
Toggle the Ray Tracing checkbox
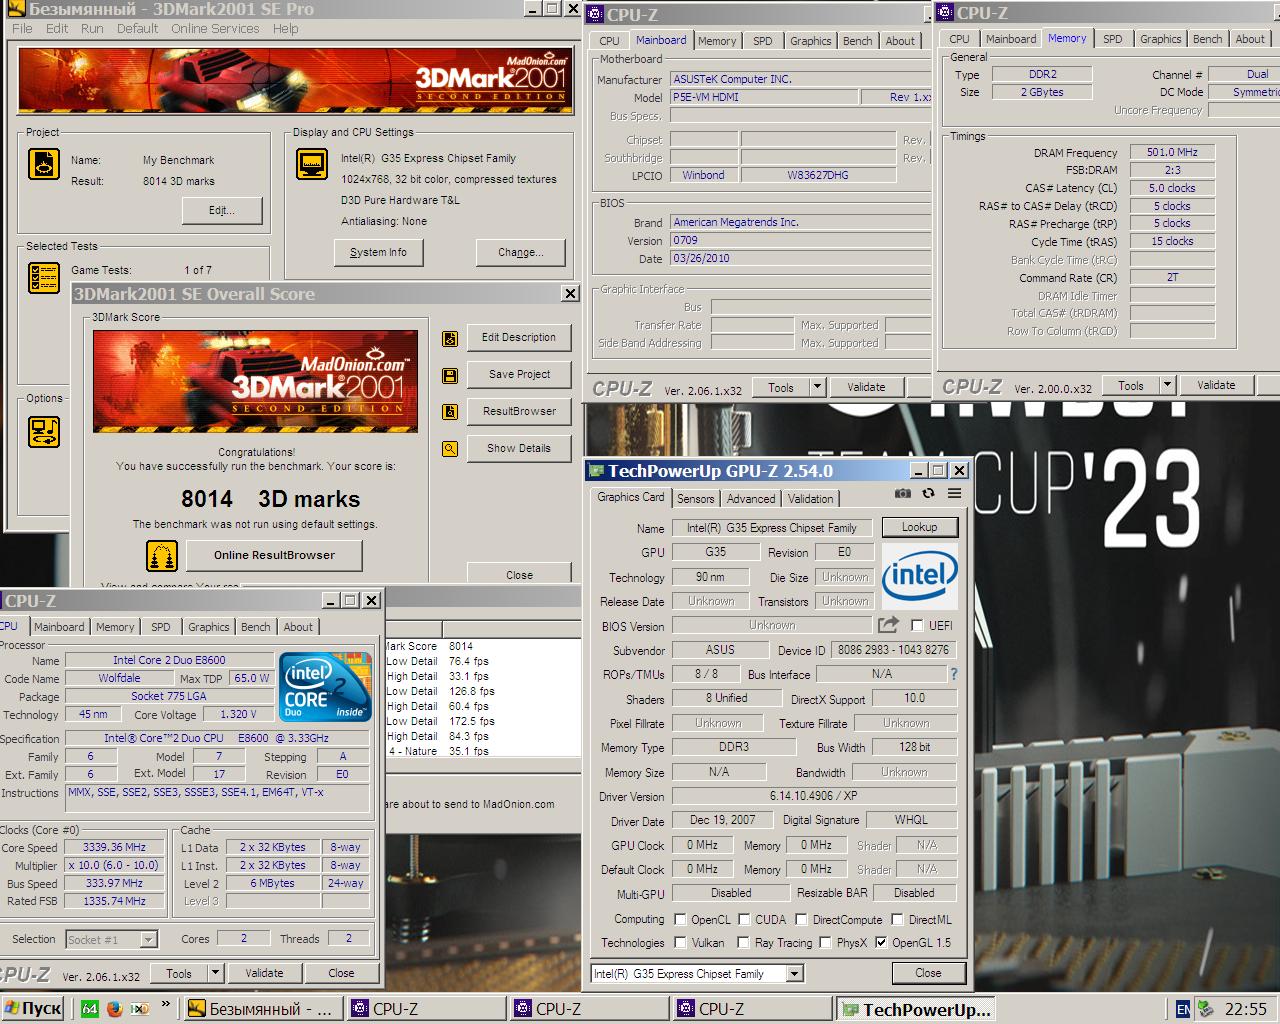(x=743, y=942)
